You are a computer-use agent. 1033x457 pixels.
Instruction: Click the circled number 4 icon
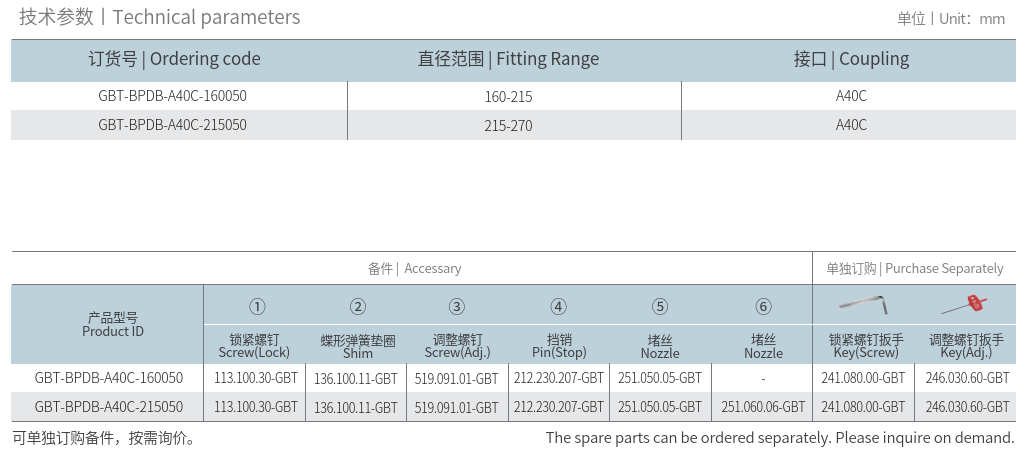559,307
